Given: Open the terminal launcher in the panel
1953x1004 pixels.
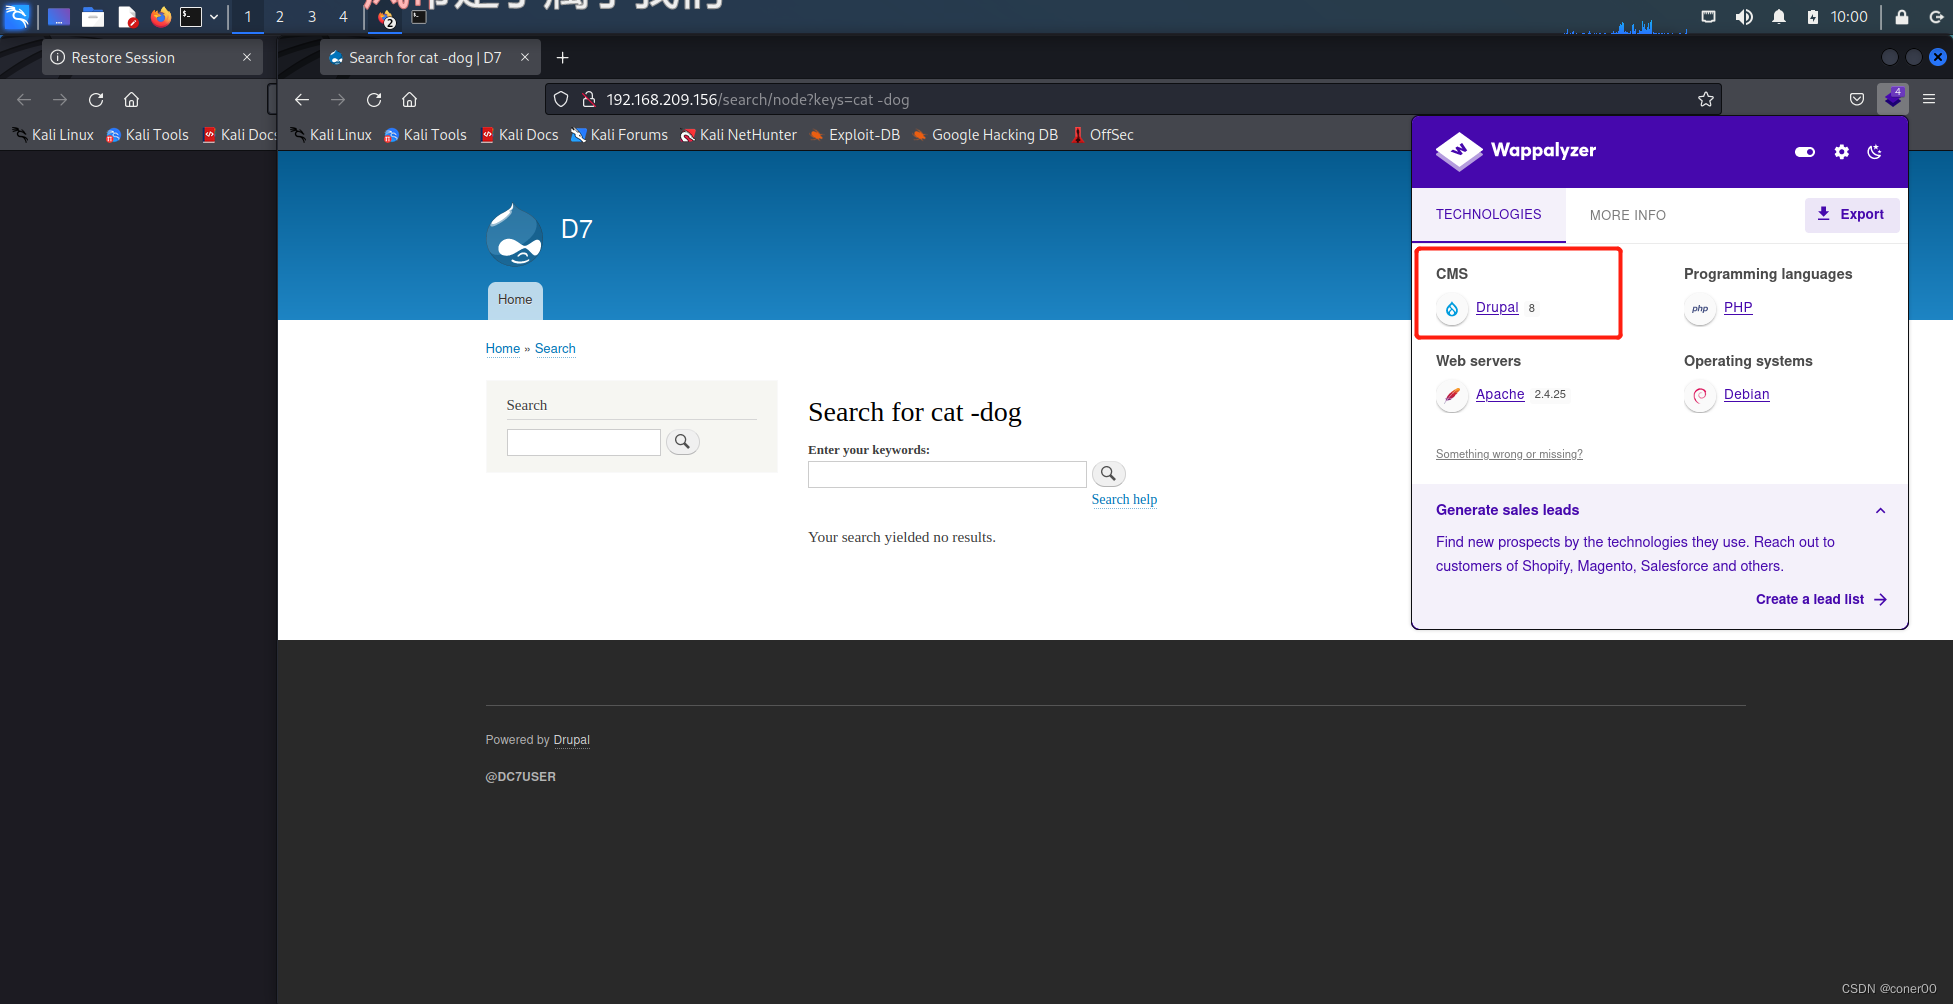Looking at the screenshot, I should pyautogui.click(x=191, y=16).
